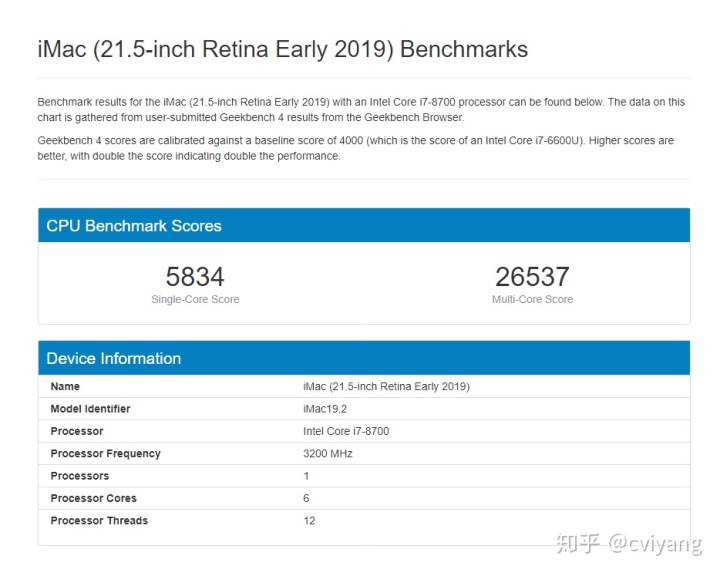This screenshot has height=576, width=720.
Task: Click the Processor row label
Action: click(77, 431)
